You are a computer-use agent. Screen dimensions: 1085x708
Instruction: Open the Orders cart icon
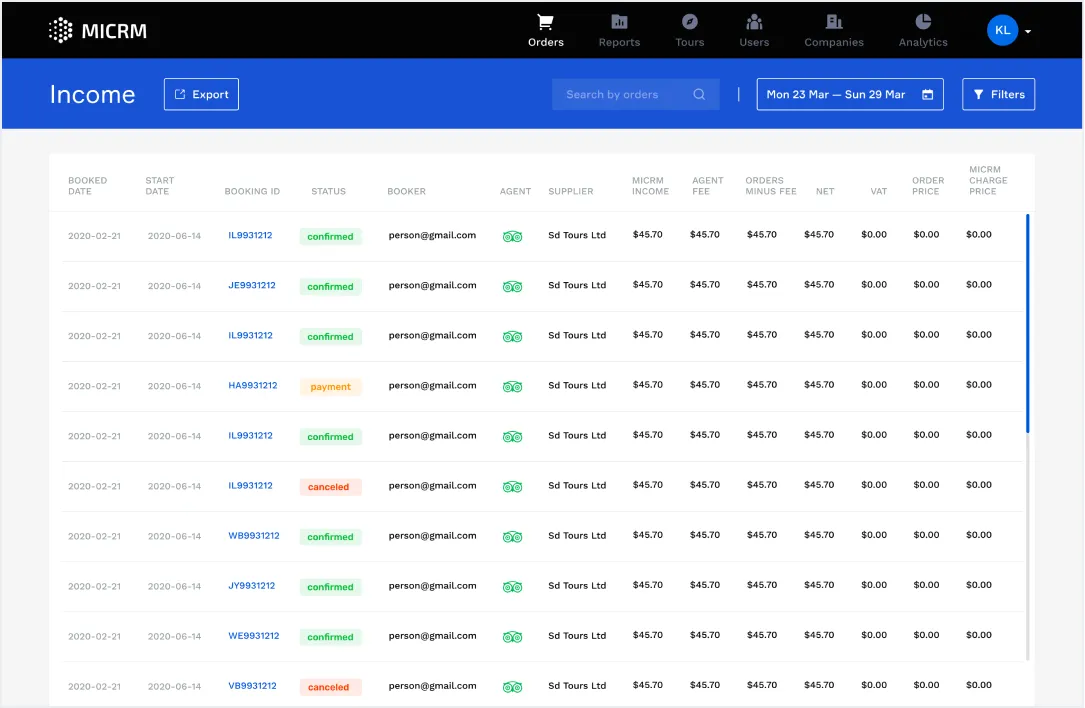coord(545,22)
